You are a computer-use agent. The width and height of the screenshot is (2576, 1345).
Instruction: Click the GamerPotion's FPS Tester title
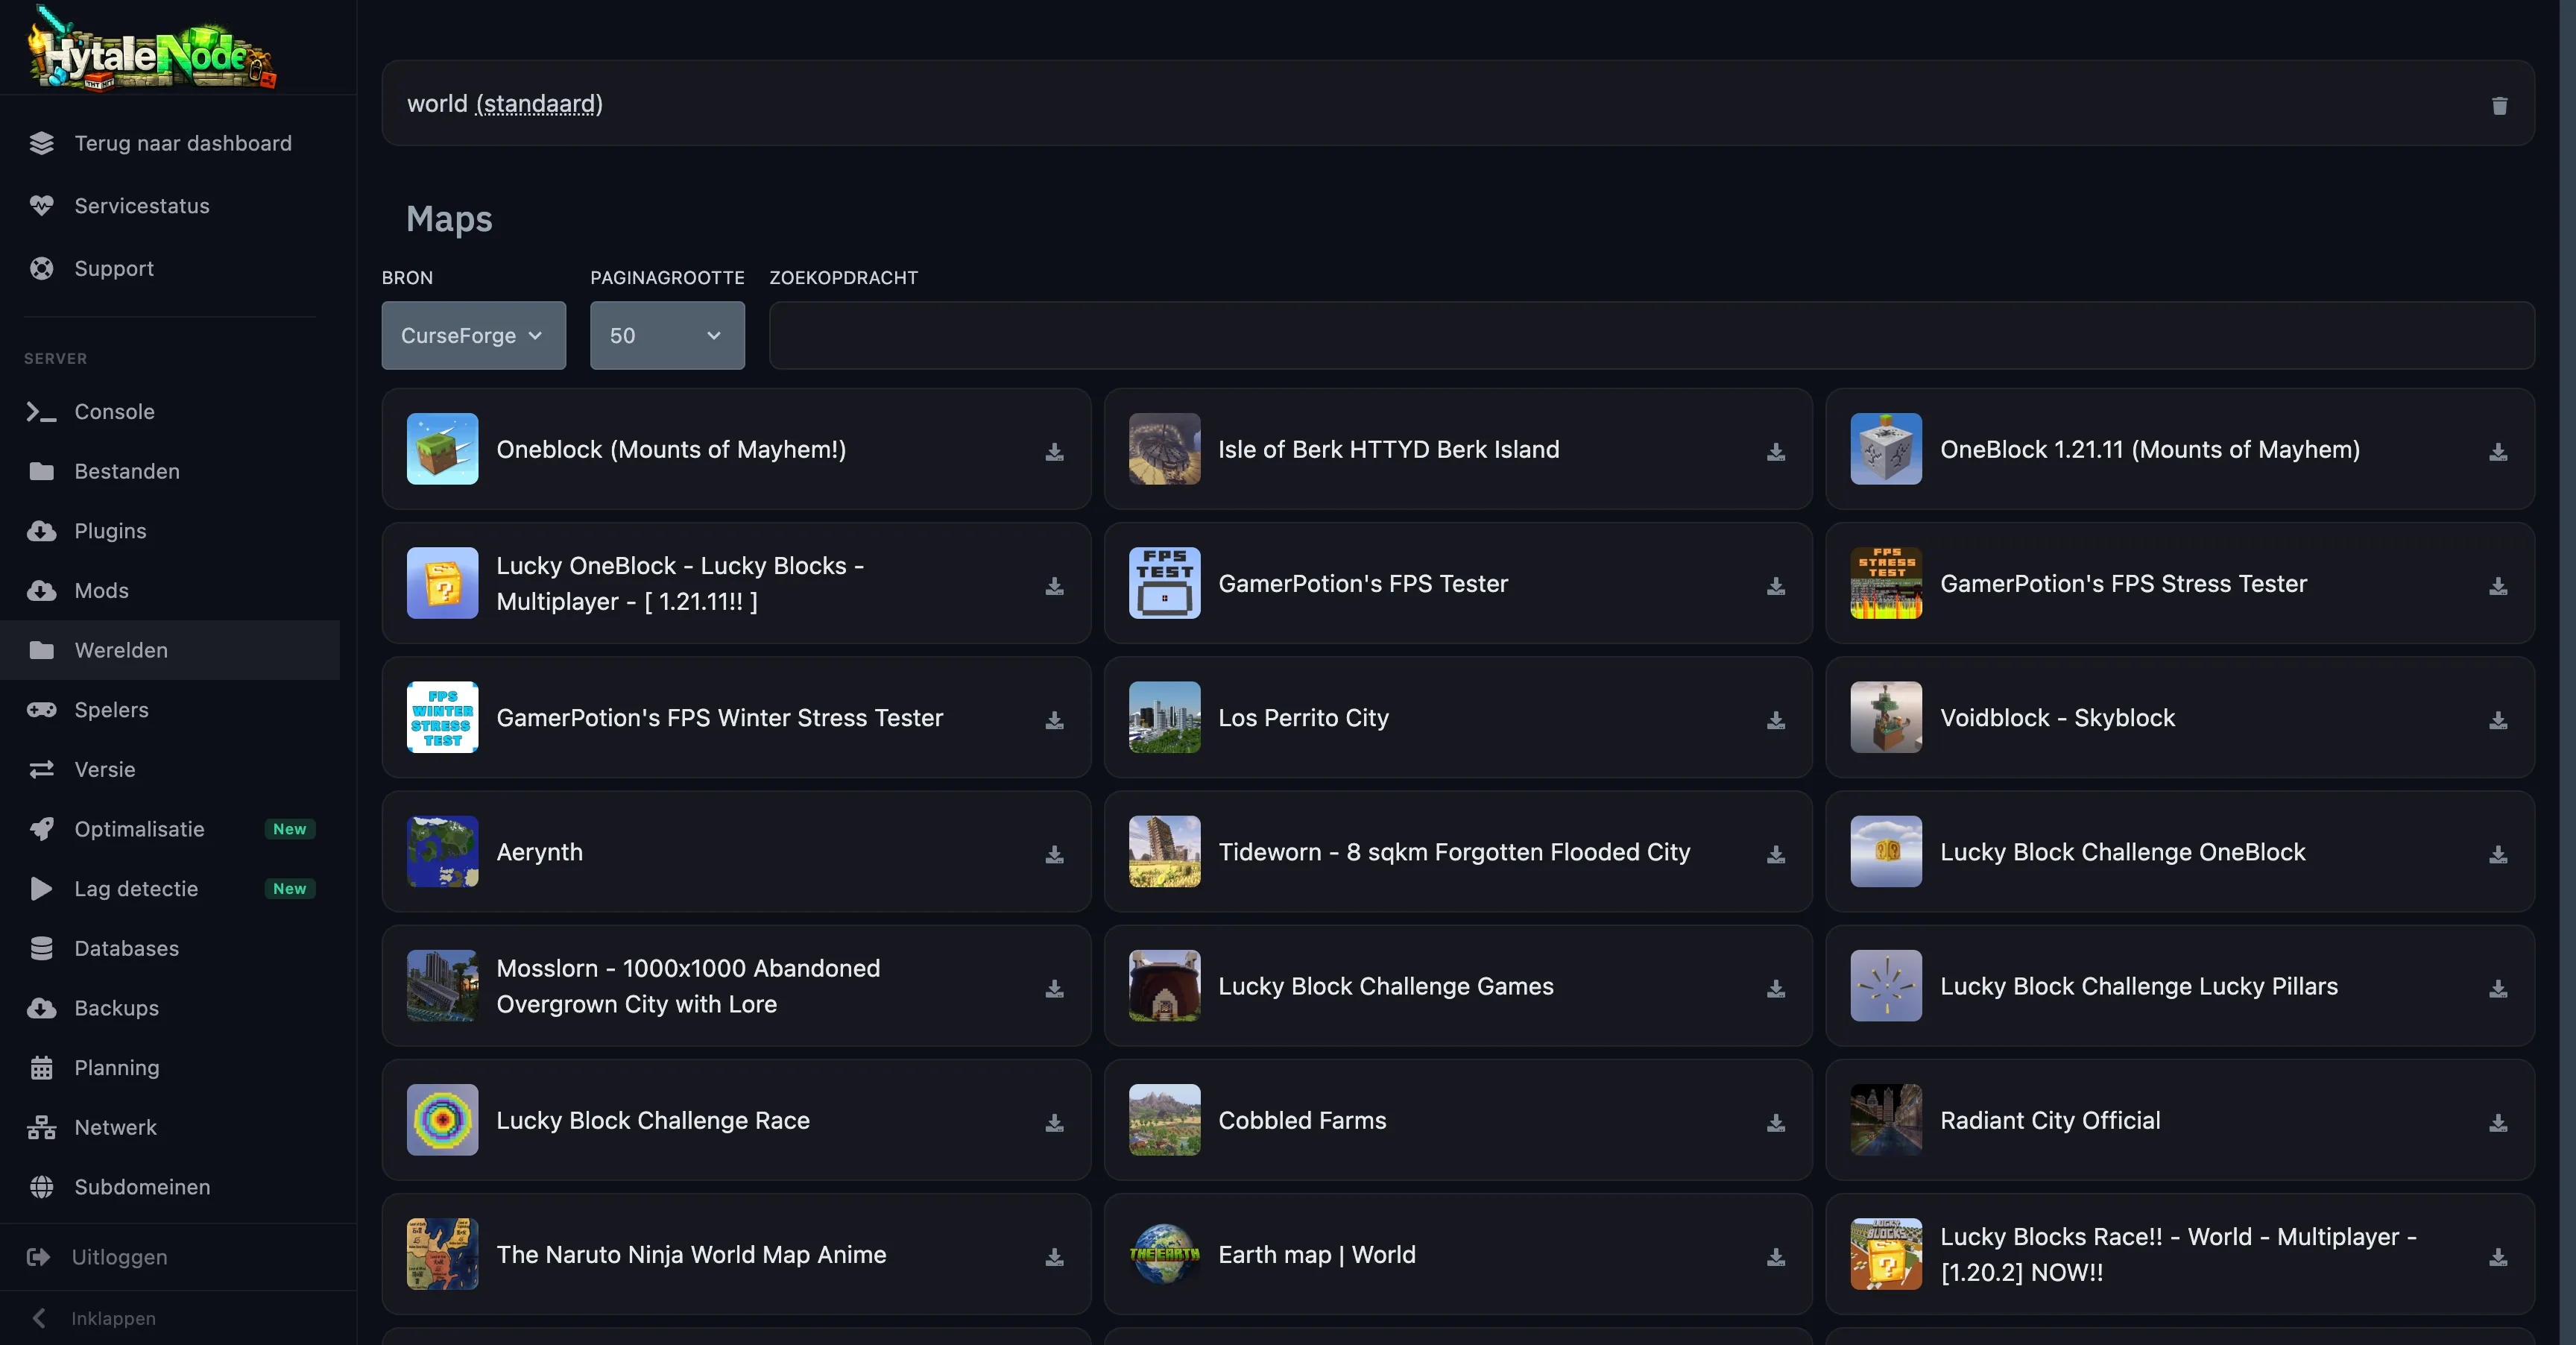(x=1363, y=584)
